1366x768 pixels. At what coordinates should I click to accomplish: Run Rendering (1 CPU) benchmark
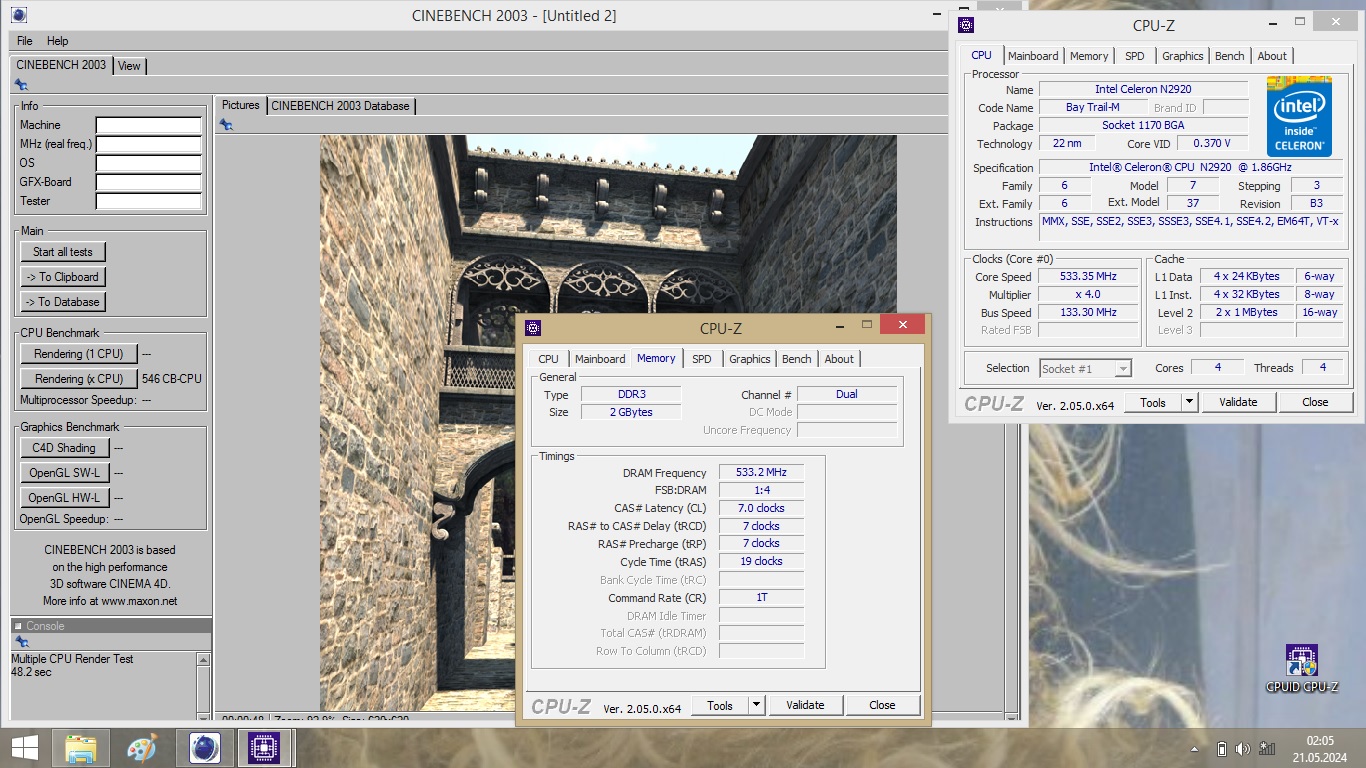[x=79, y=354]
